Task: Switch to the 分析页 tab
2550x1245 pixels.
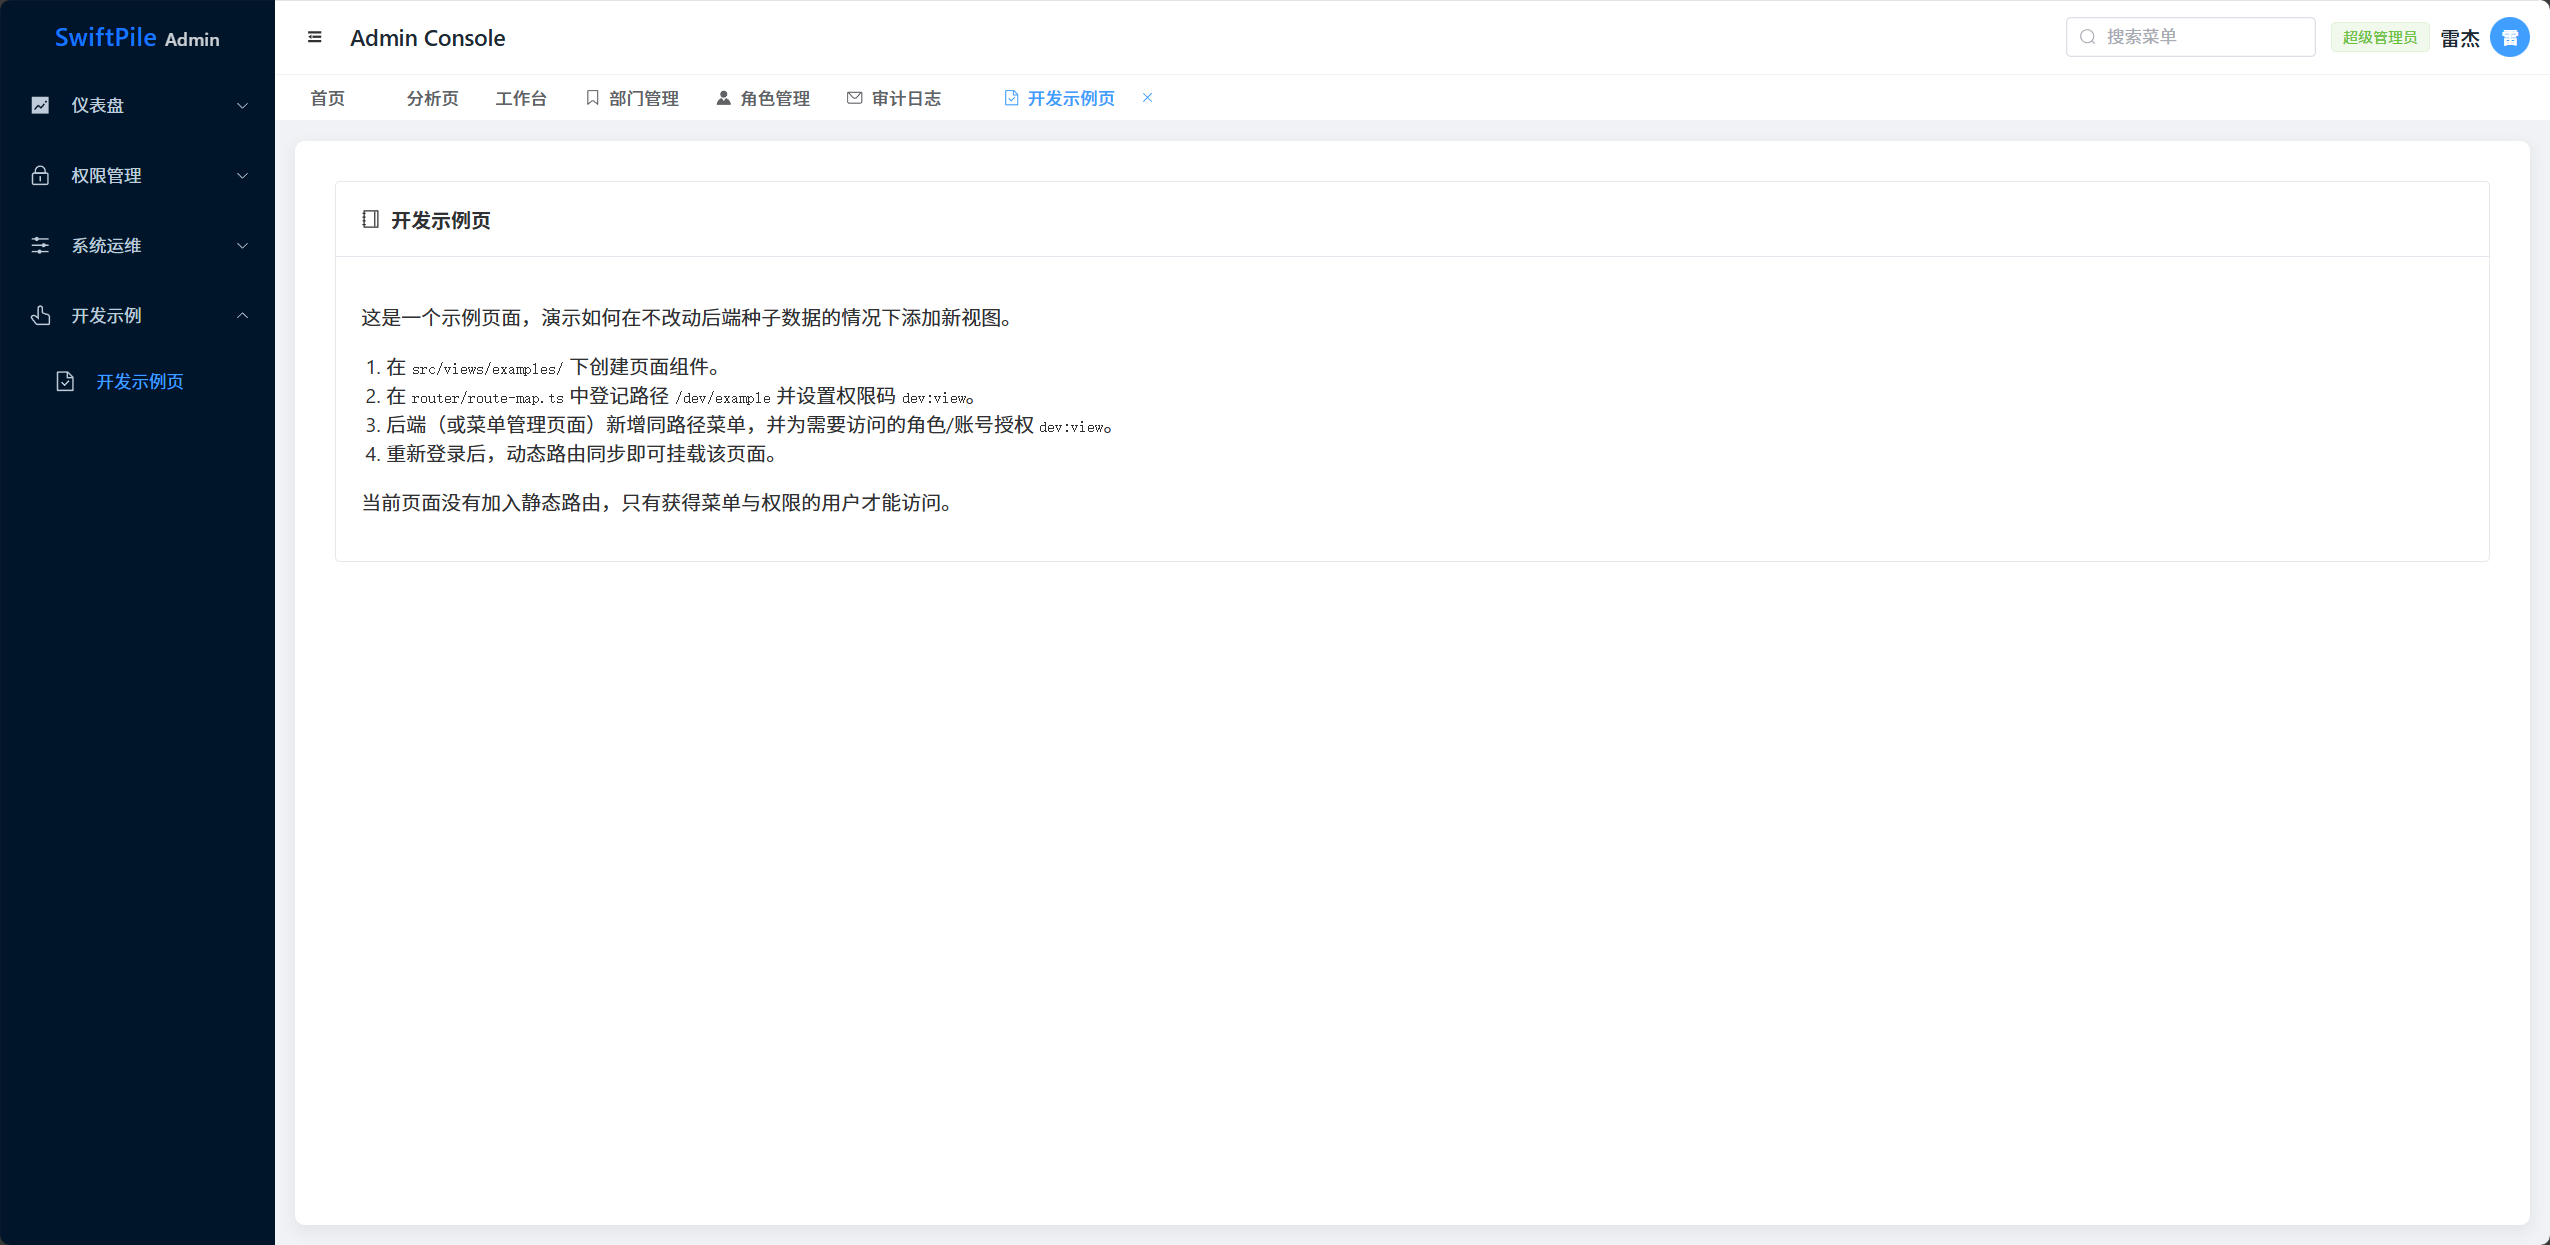Action: (x=432, y=98)
